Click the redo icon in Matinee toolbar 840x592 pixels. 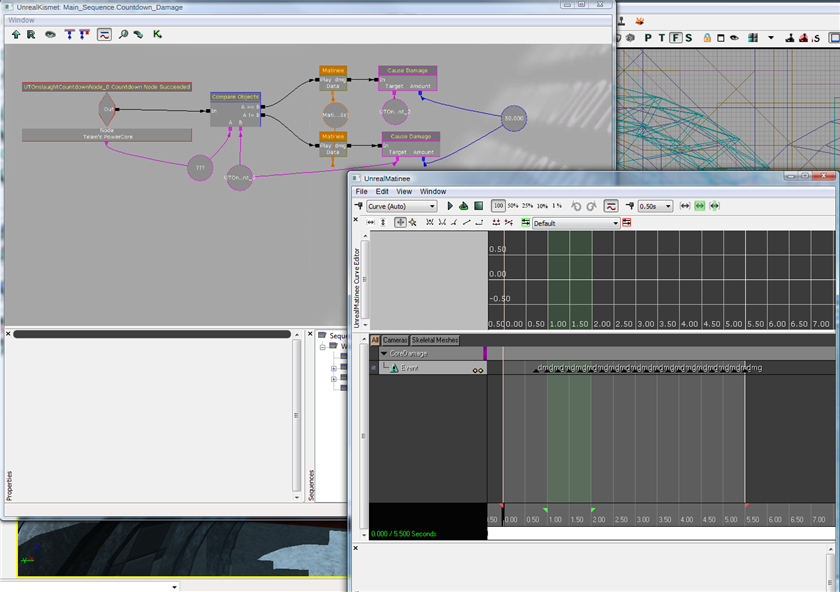pyautogui.click(x=591, y=206)
